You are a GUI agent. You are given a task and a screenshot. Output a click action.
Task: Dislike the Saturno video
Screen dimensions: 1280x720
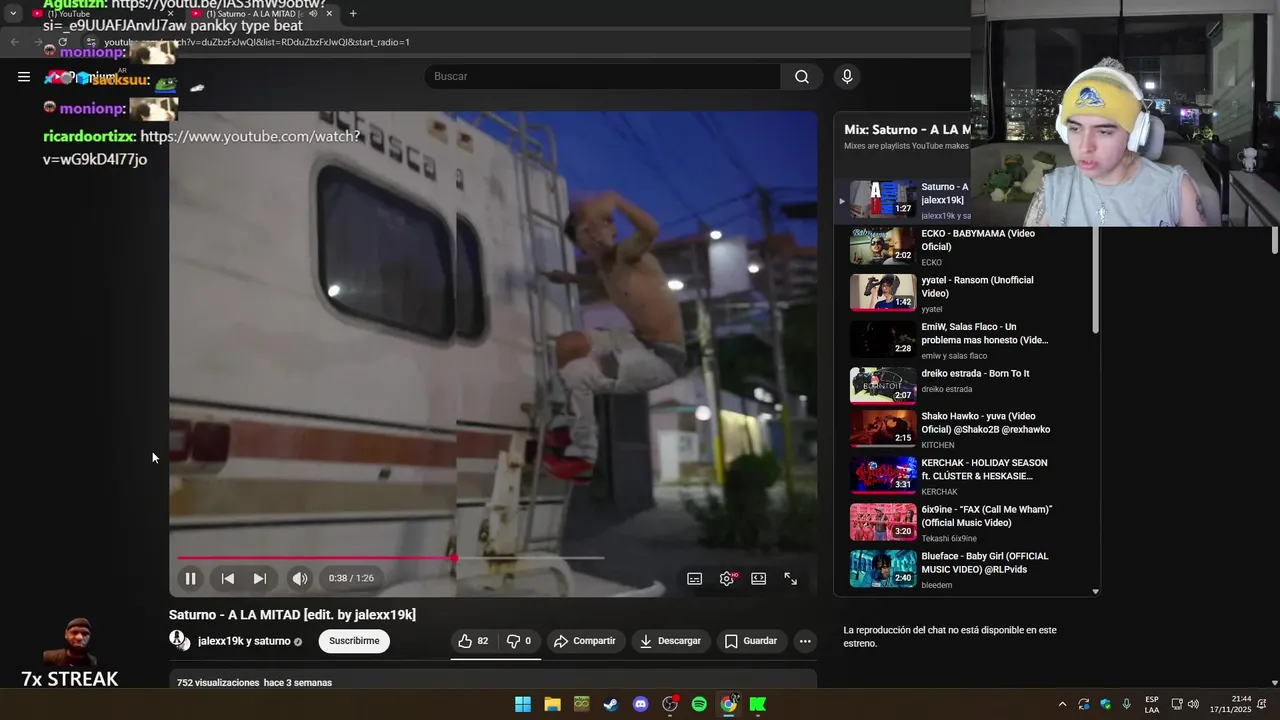click(x=519, y=641)
